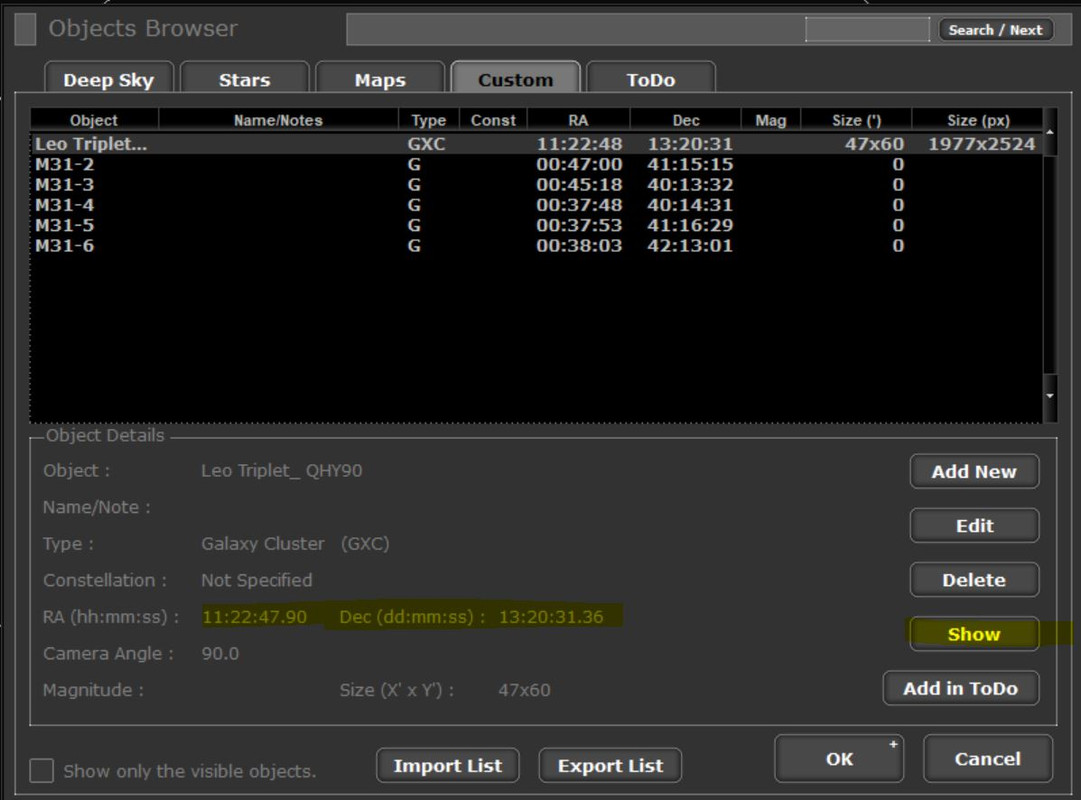This screenshot has height=800, width=1081.
Task: Sort by the Mag column header
Action: click(771, 120)
